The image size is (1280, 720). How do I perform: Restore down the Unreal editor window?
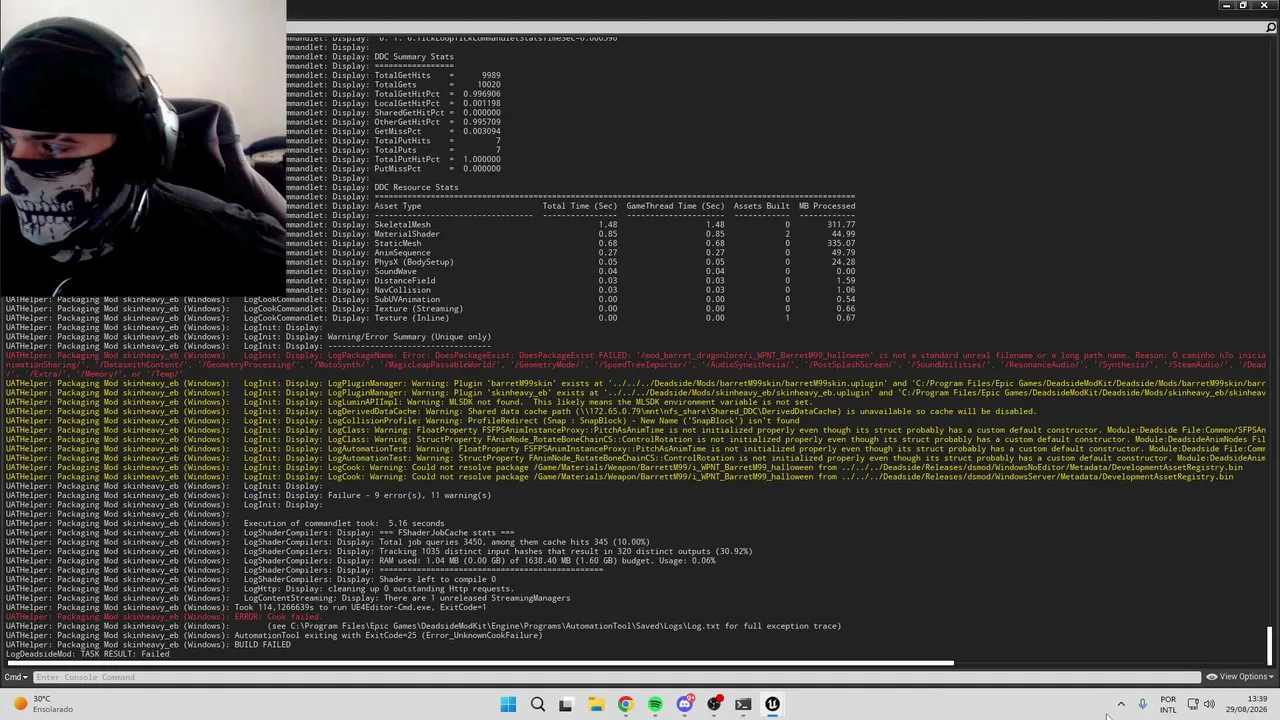pos(1244,5)
